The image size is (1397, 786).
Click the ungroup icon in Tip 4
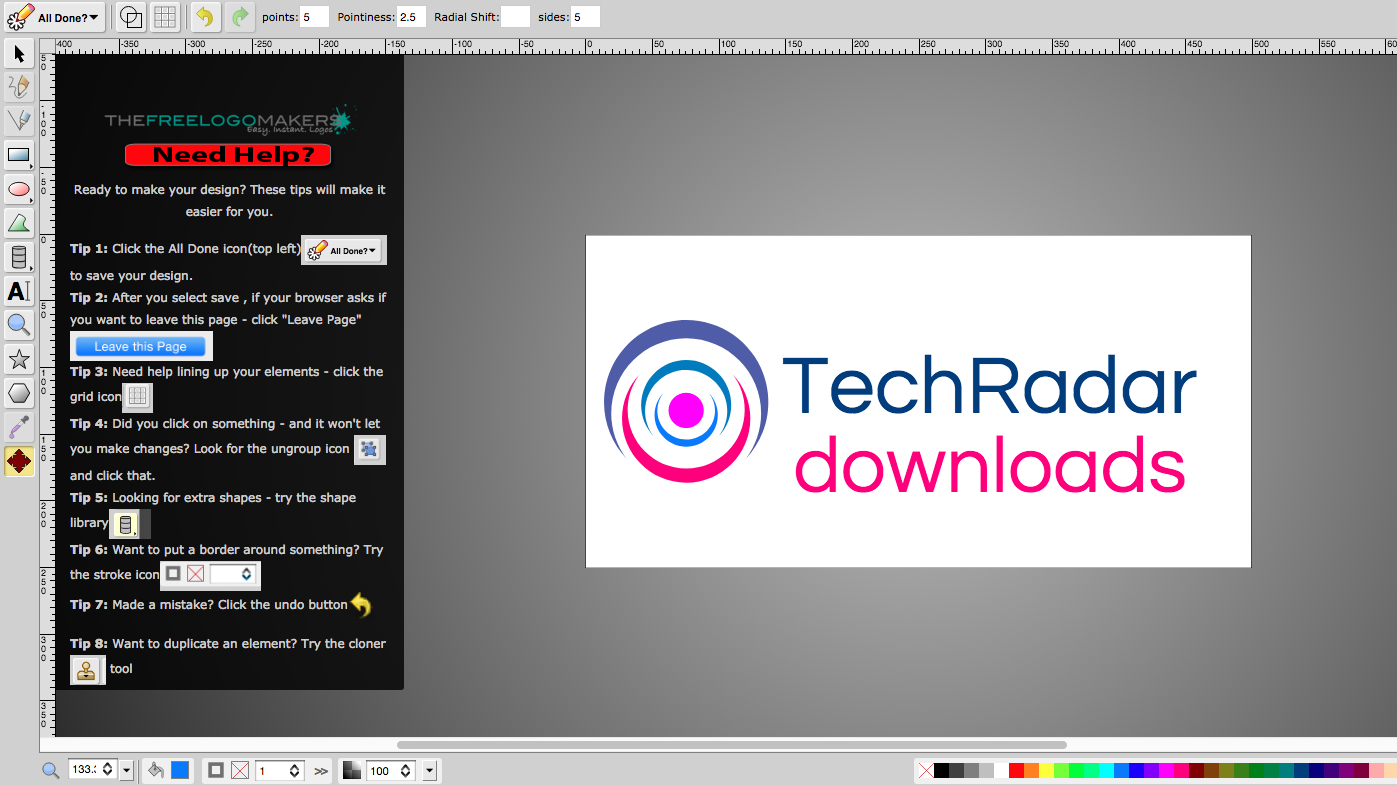370,450
